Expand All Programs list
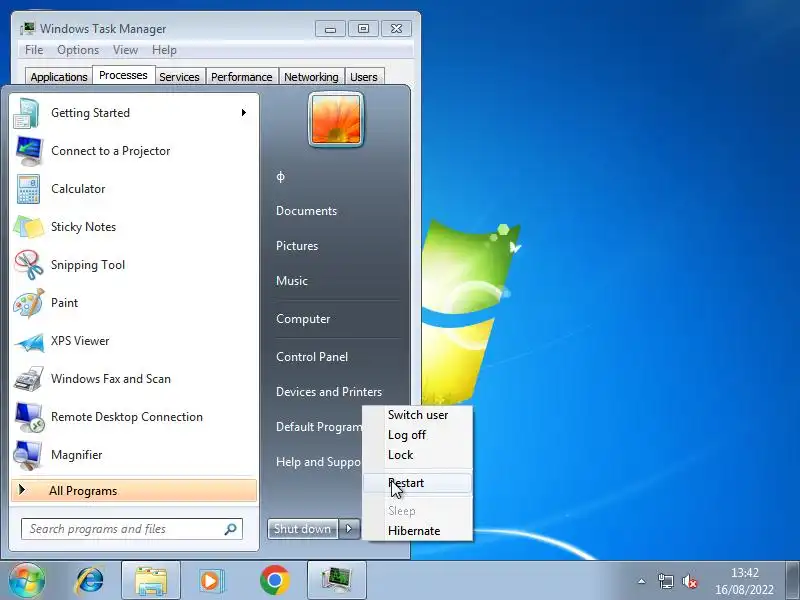Screen dimensions: 800x600 pos(134,491)
